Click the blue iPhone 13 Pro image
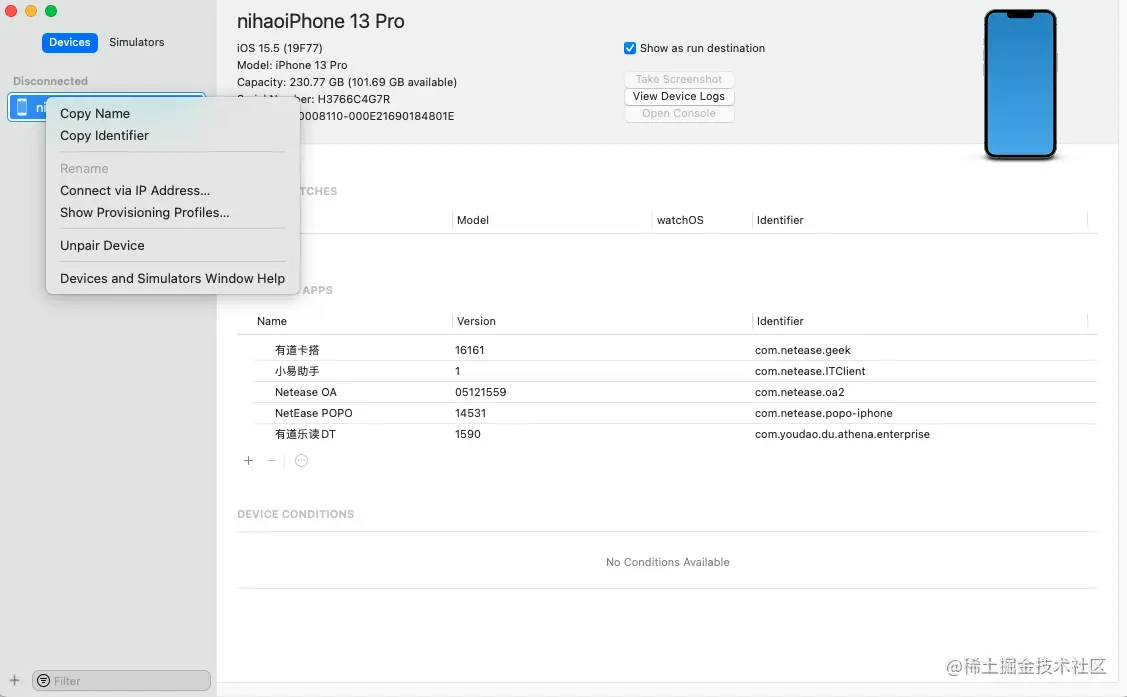The height and width of the screenshot is (697, 1127). (1020, 84)
